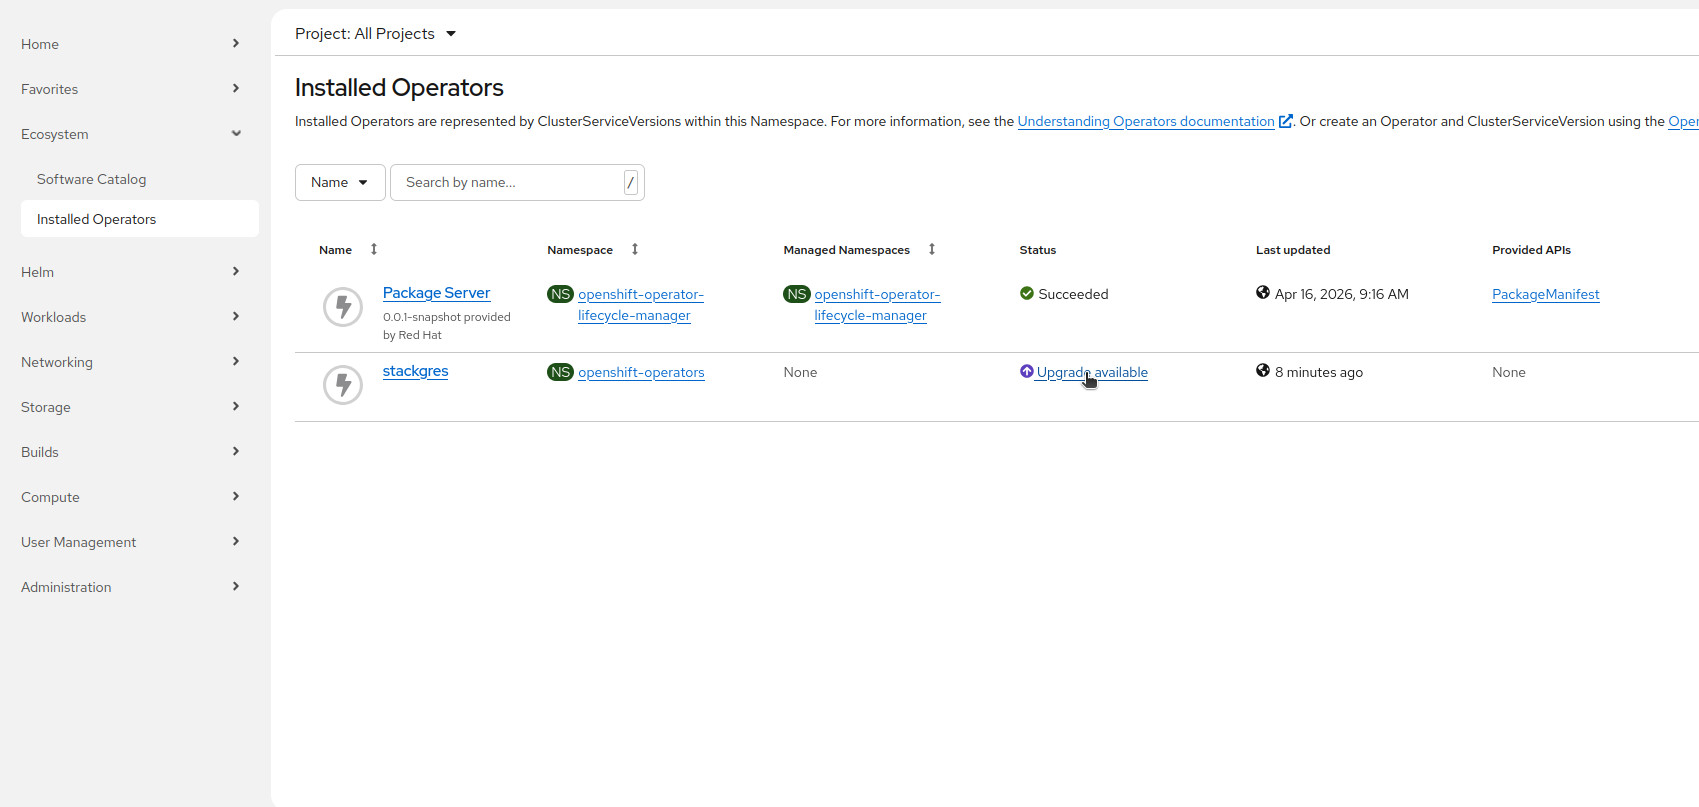Image resolution: width=1699 pixels, height=807 pixels.
Task: Click the NS badge beside openshift-operators
Action: point(560,372)
